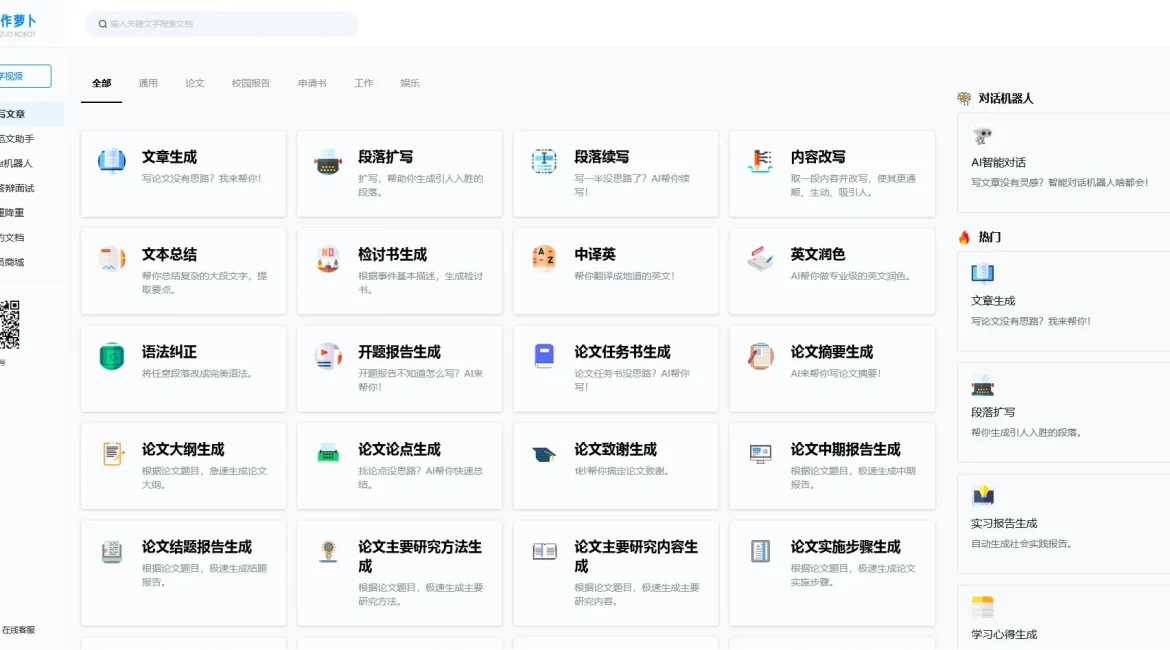1170x650 pixels.
Task: Click the robot icon above AI智能对话
Action: click(x=983, y=136)
